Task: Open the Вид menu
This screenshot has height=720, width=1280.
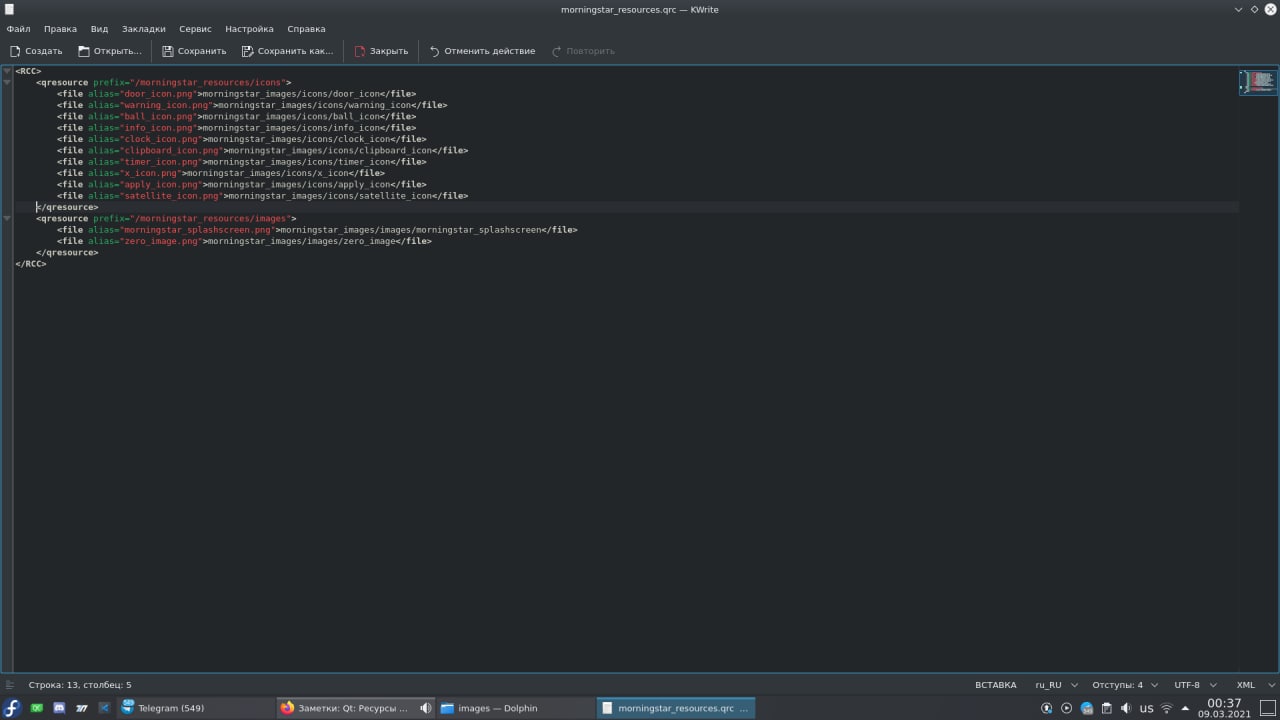Action: click(x=99, y=29)
